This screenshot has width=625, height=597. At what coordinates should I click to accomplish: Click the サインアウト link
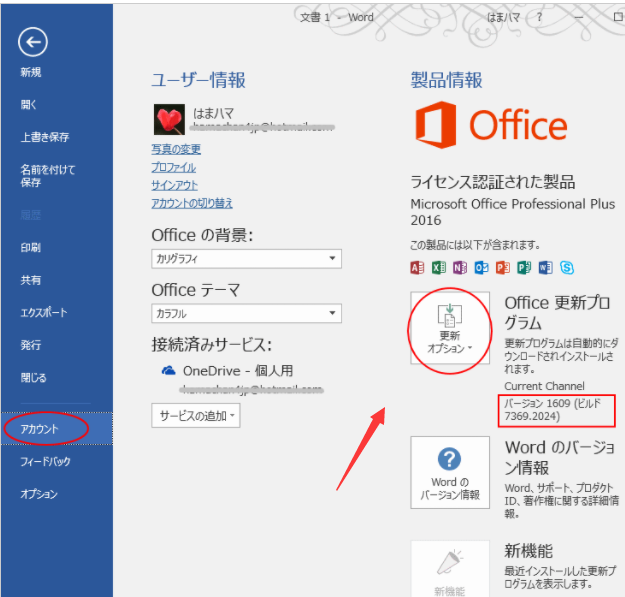[x=174, y=185]
